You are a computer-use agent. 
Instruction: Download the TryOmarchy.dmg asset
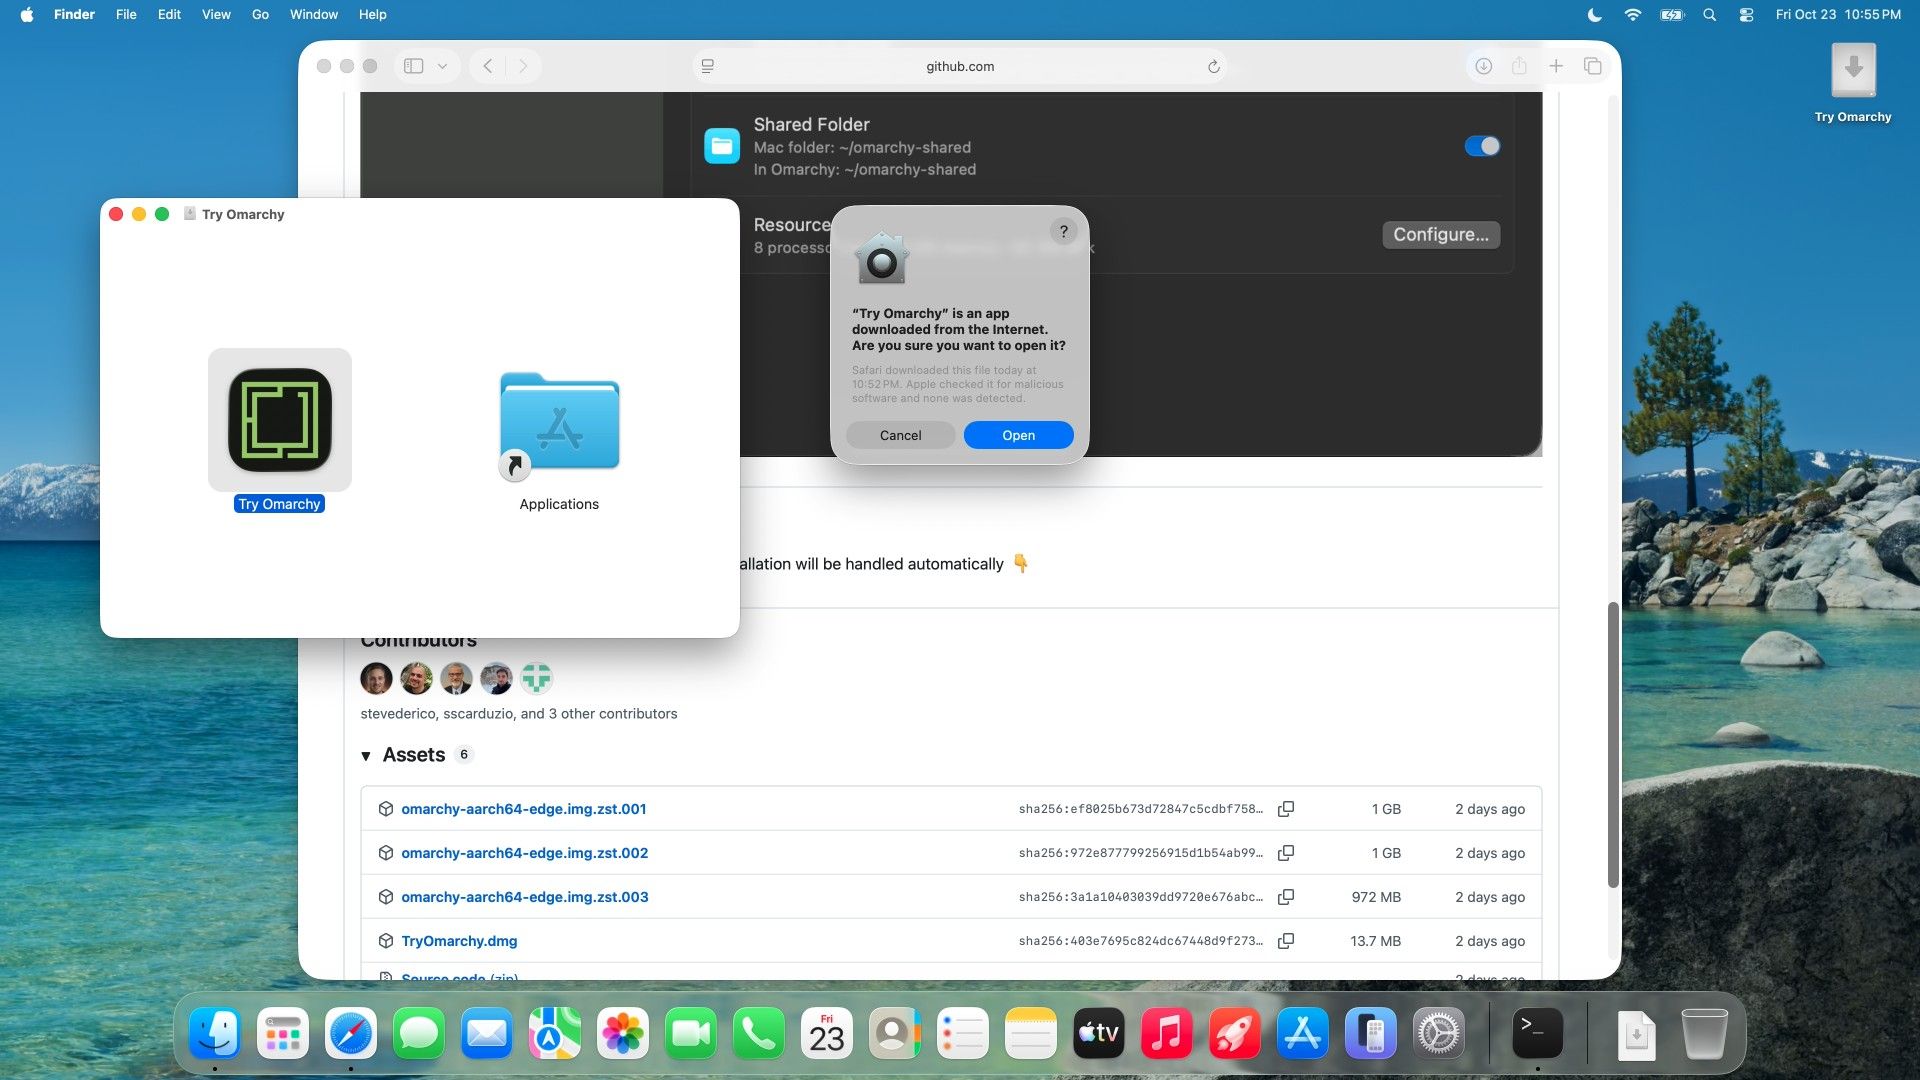click(459, 941)
